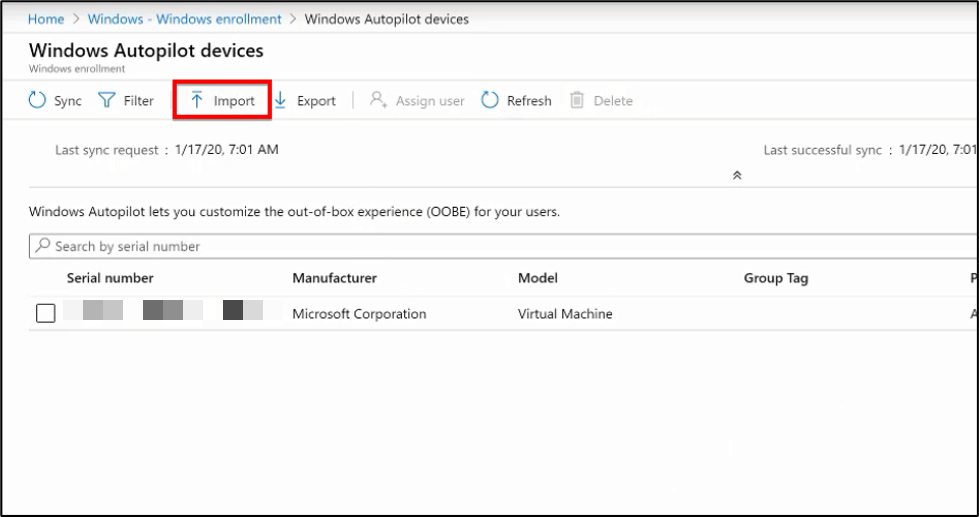Viewport: 979px width, 517px height.
Task: Sort by Serial number column header
Action: [x=110, y=278]
